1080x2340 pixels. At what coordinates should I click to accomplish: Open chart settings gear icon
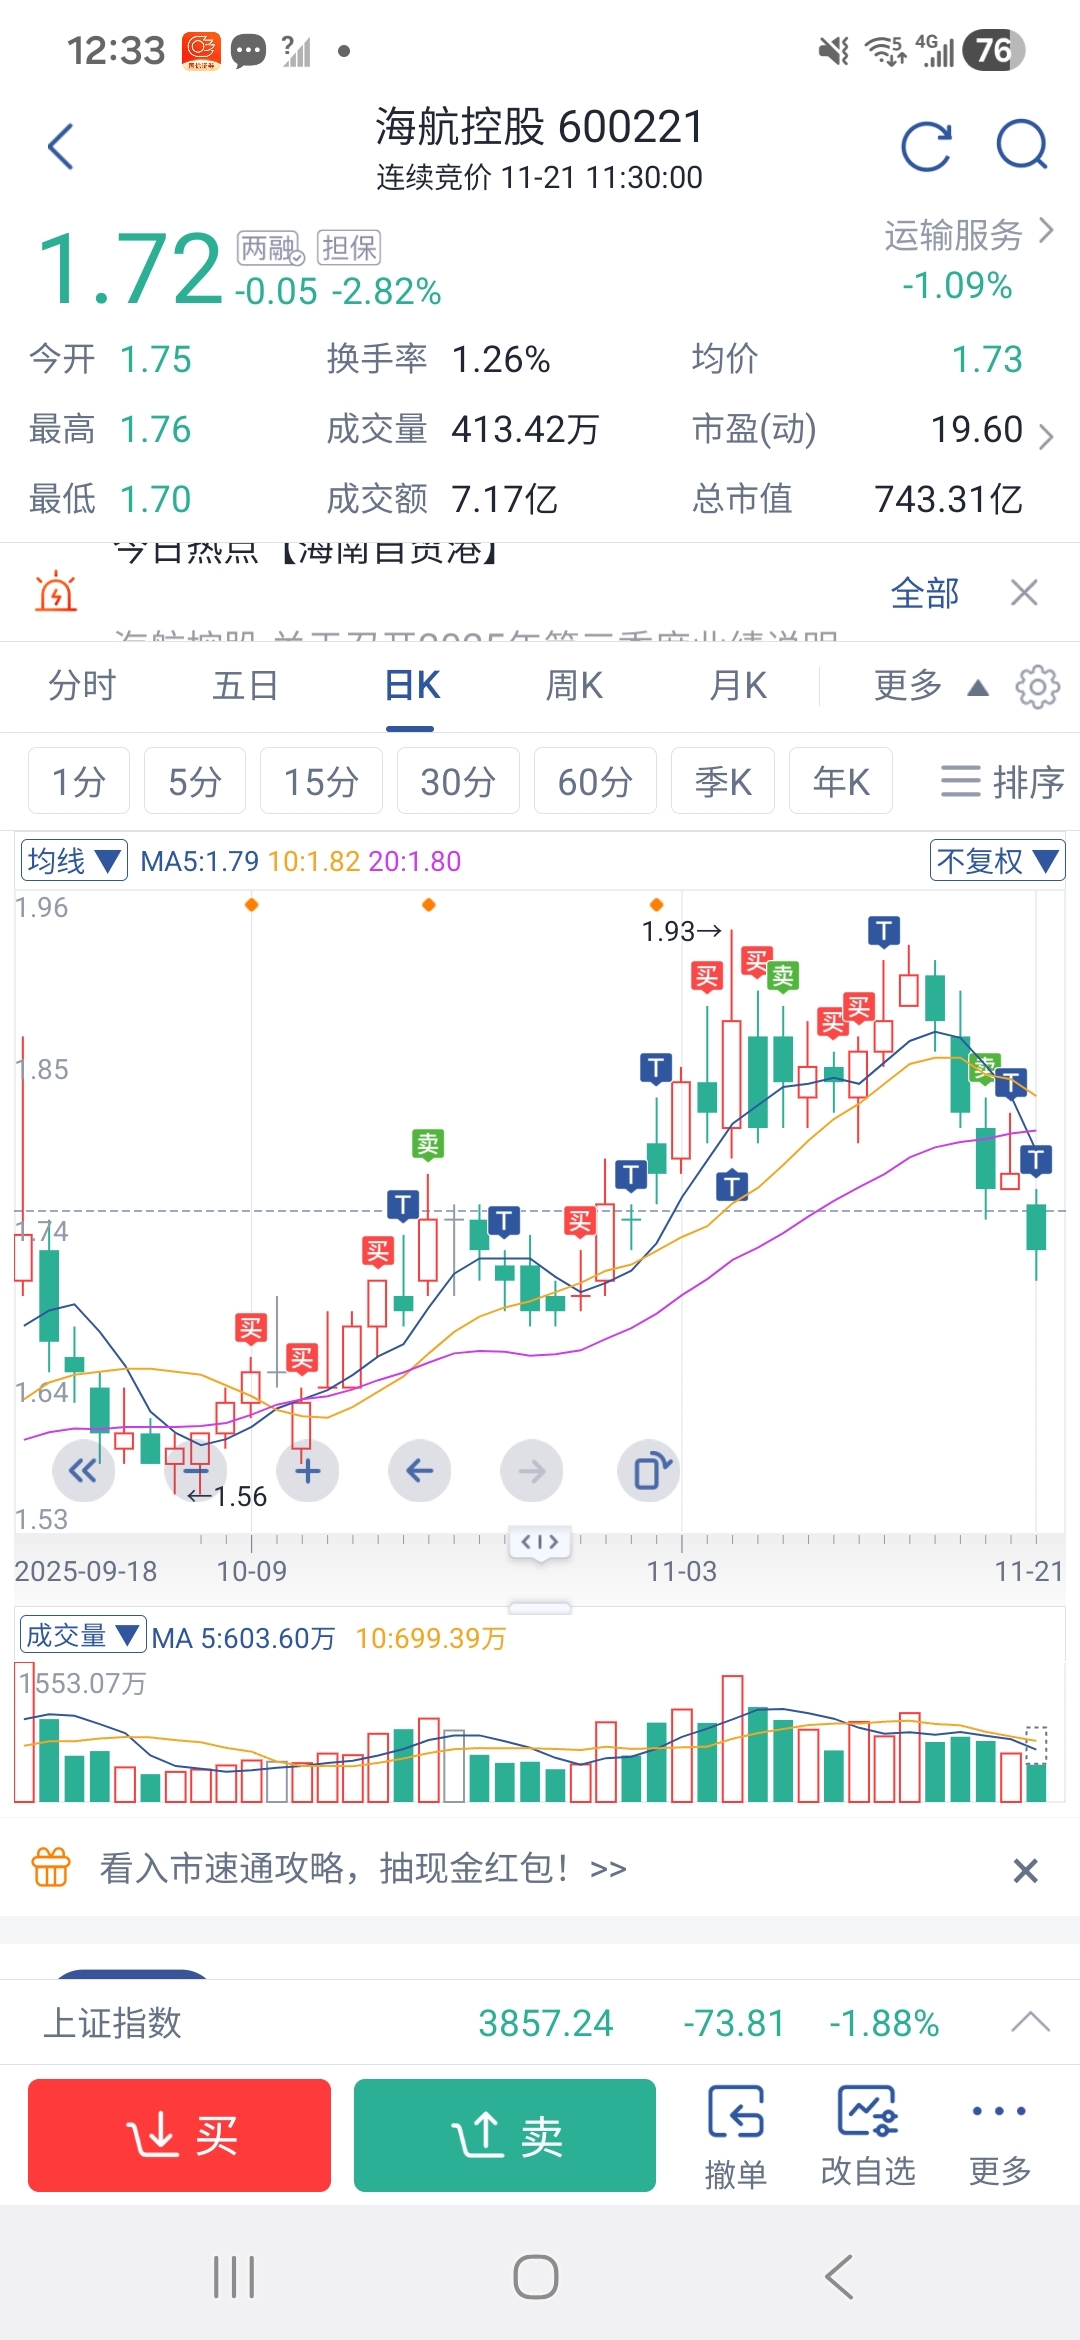click(1037, 687)
